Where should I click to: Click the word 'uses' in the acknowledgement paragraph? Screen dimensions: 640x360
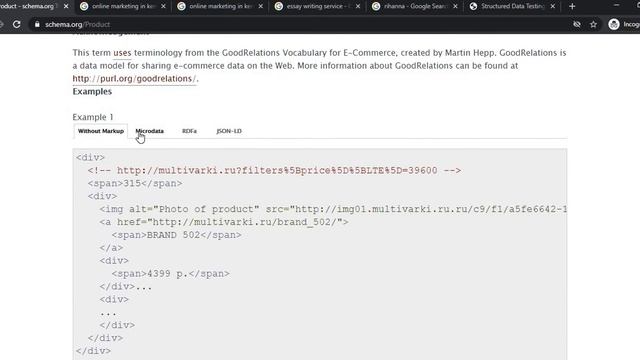point(122,53)
